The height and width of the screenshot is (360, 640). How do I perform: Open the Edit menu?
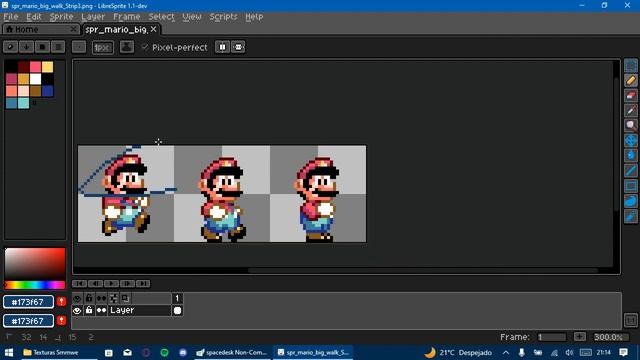(34, 17)
